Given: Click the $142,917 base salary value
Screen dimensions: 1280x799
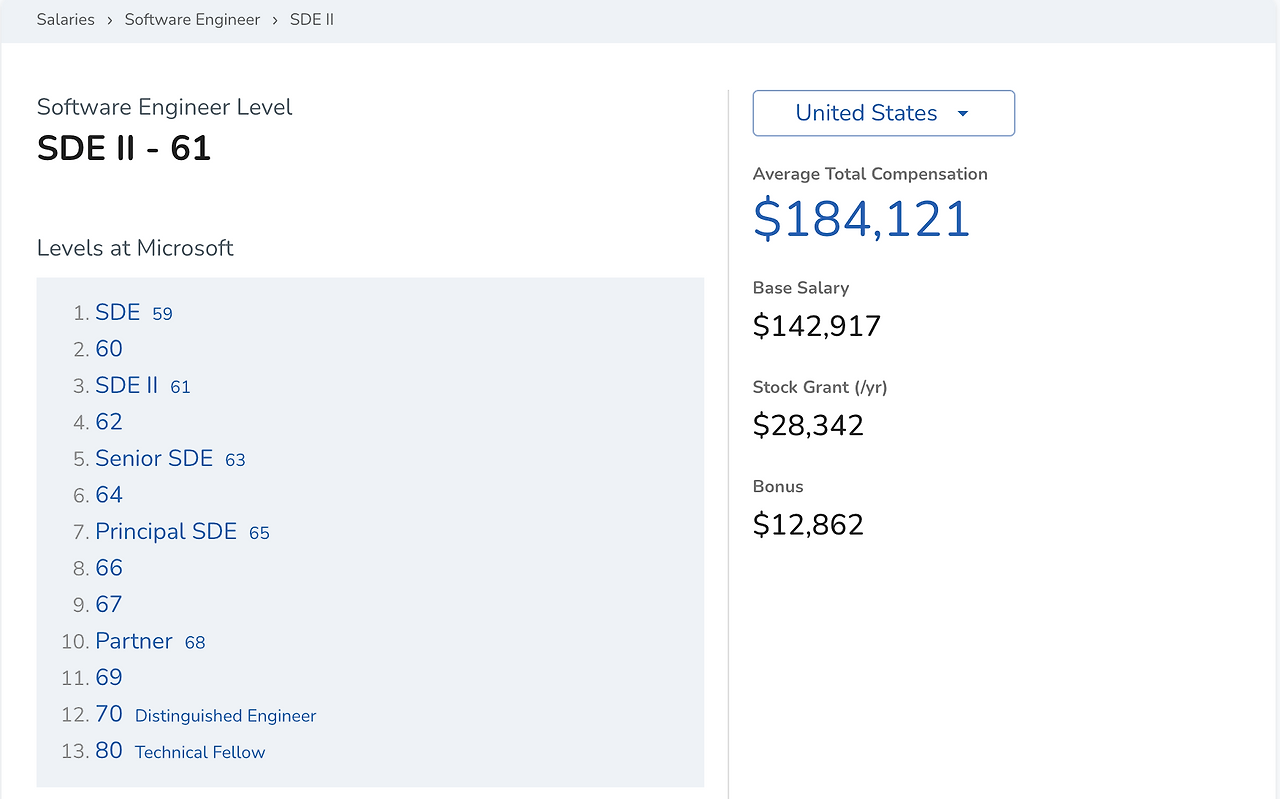Looking at the screenshot, I should [817, 326].
